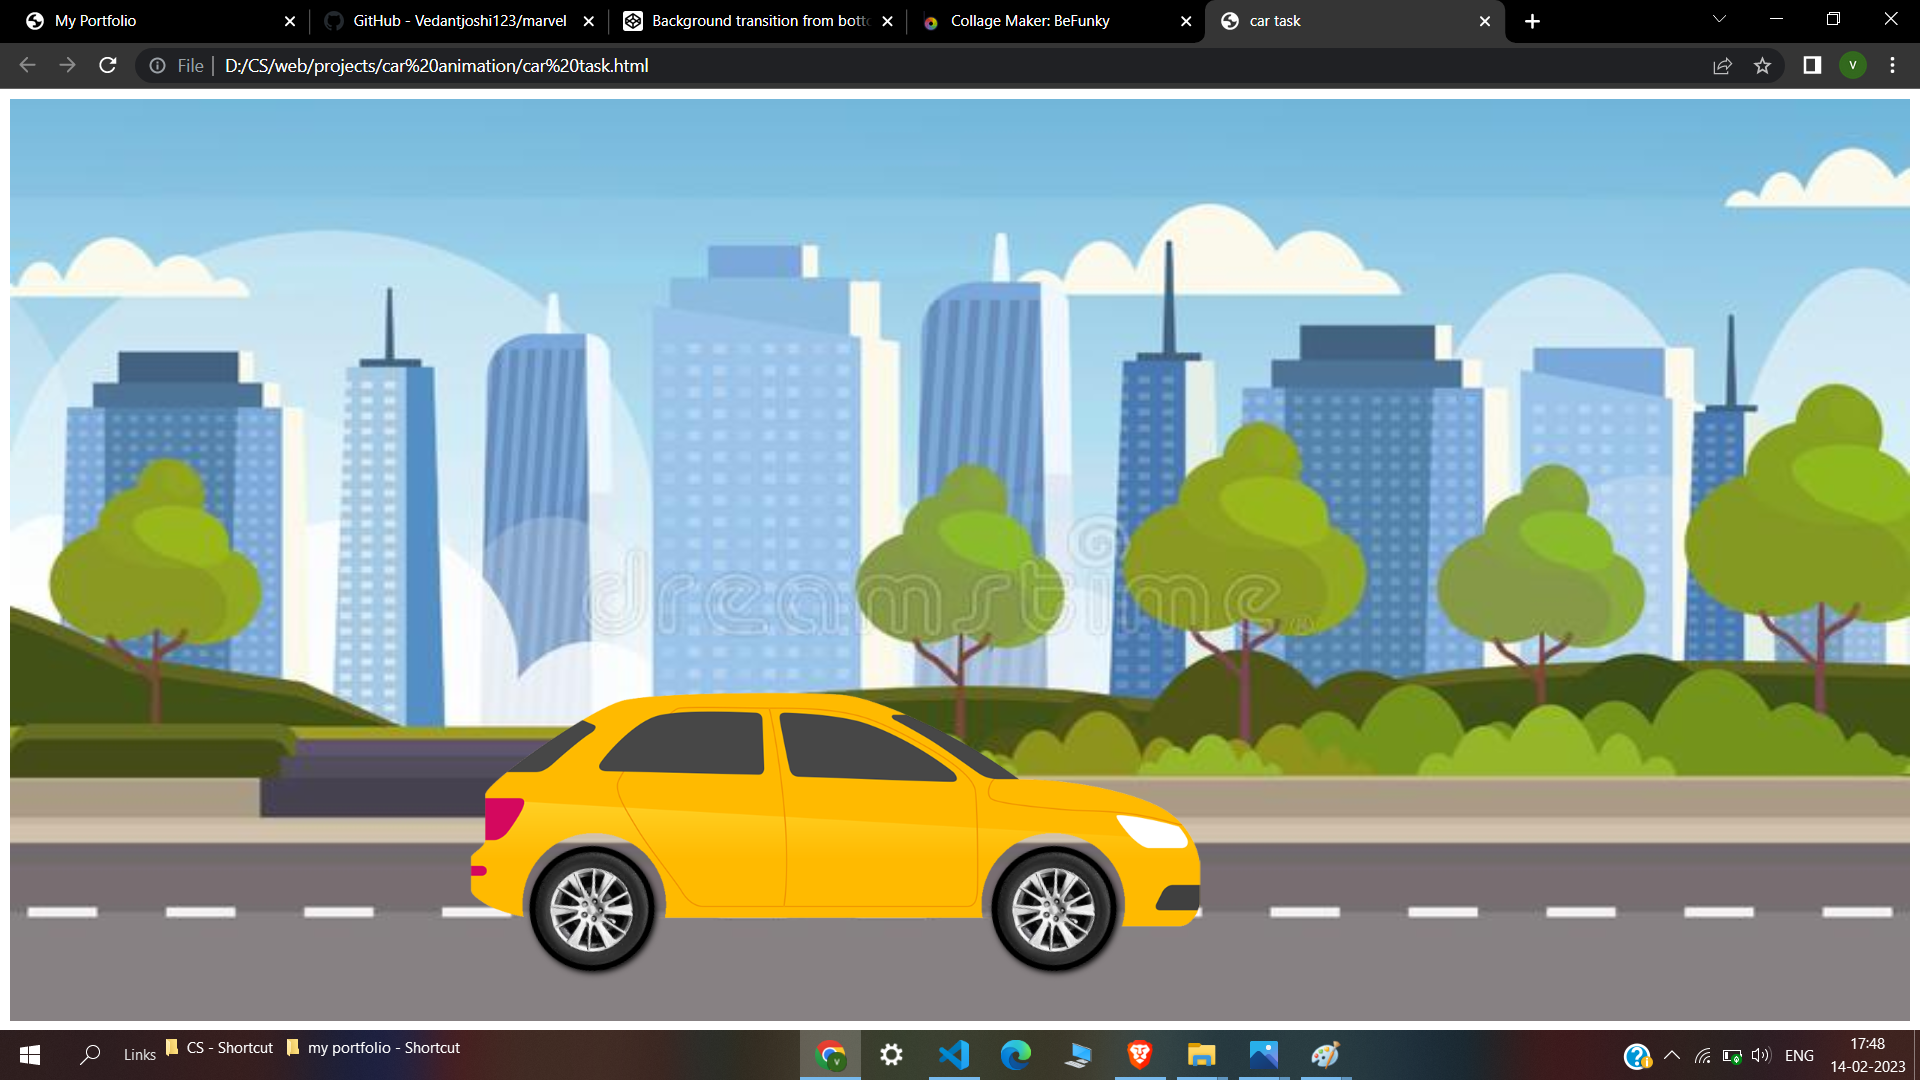Screen dimensions: 1920x1080
Task: Expand hidden icons in the system tray
Action: pos(1671,1055)
